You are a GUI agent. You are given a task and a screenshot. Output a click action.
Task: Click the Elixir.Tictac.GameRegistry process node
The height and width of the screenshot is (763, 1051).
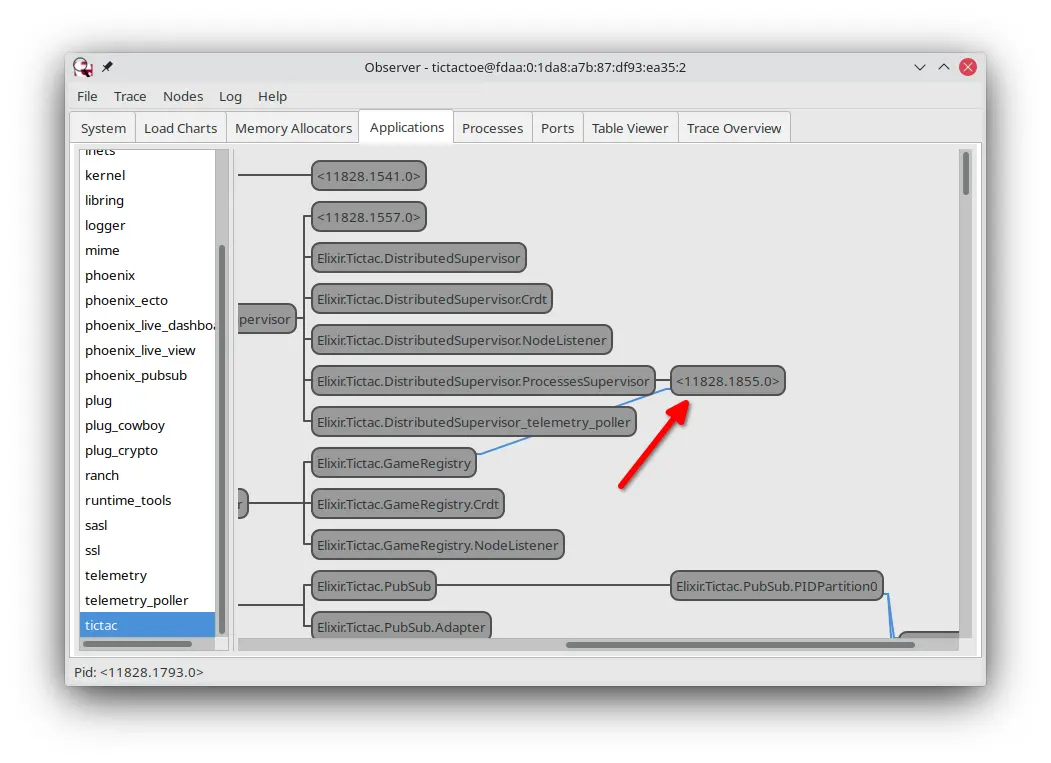coord(393,464)
